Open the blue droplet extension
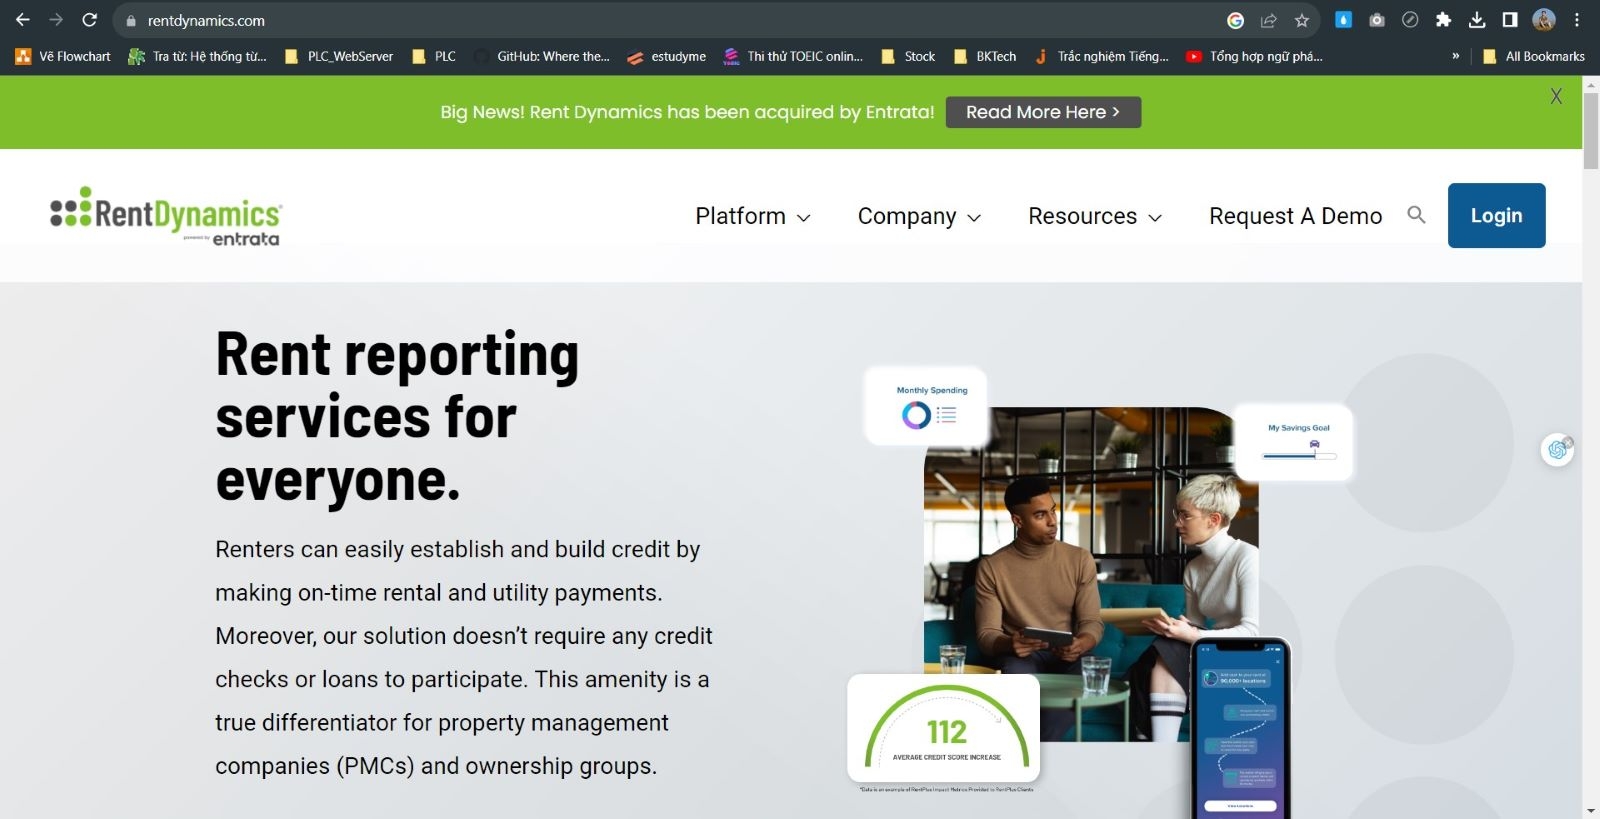Viewport: 1600px width, 819px height. [1343, 20]
